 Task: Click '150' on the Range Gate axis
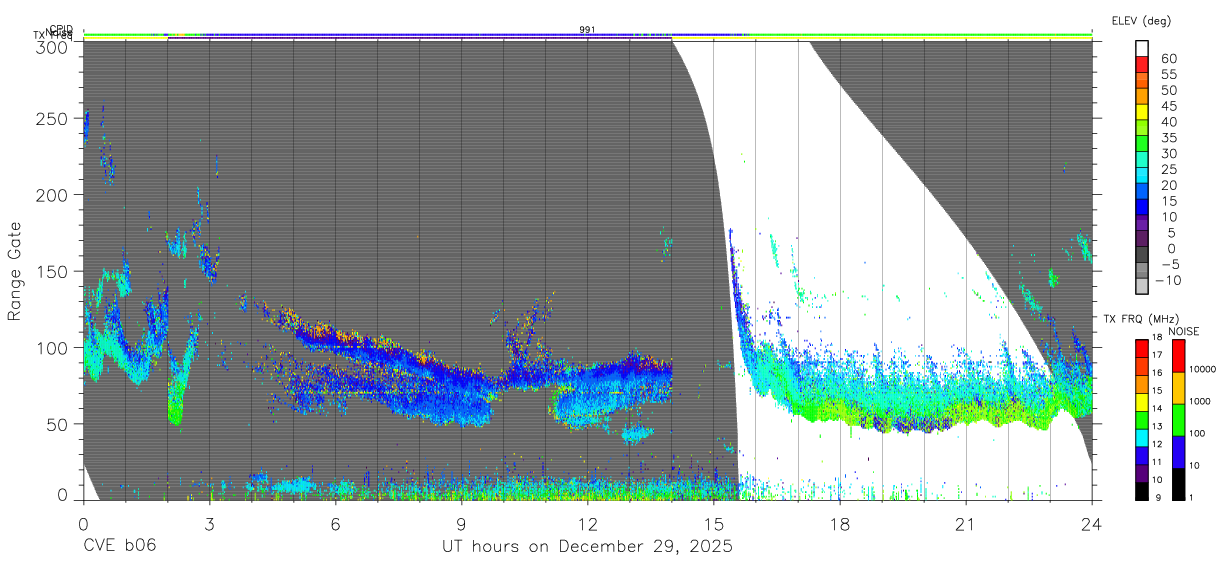pos(53,271)
